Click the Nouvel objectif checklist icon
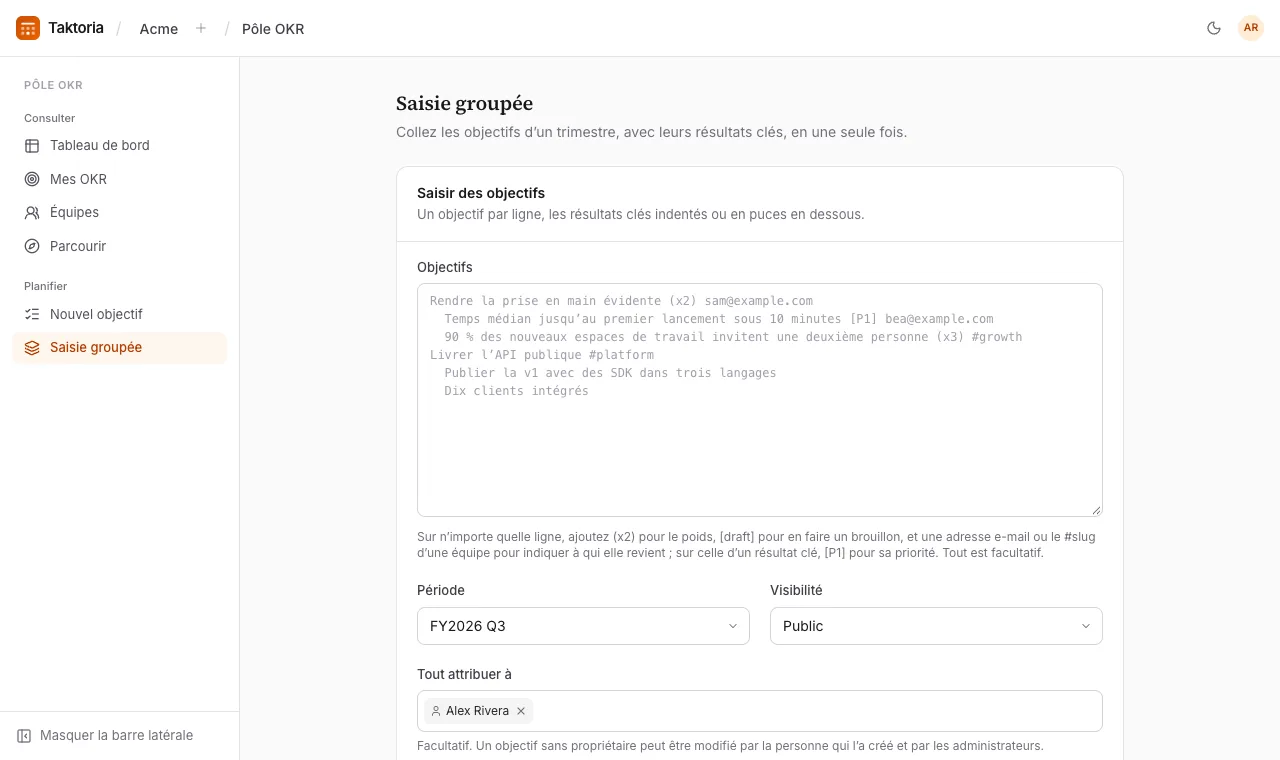Screen dimensions: 1280x760 pyautogui.click(x=32, y=314)
